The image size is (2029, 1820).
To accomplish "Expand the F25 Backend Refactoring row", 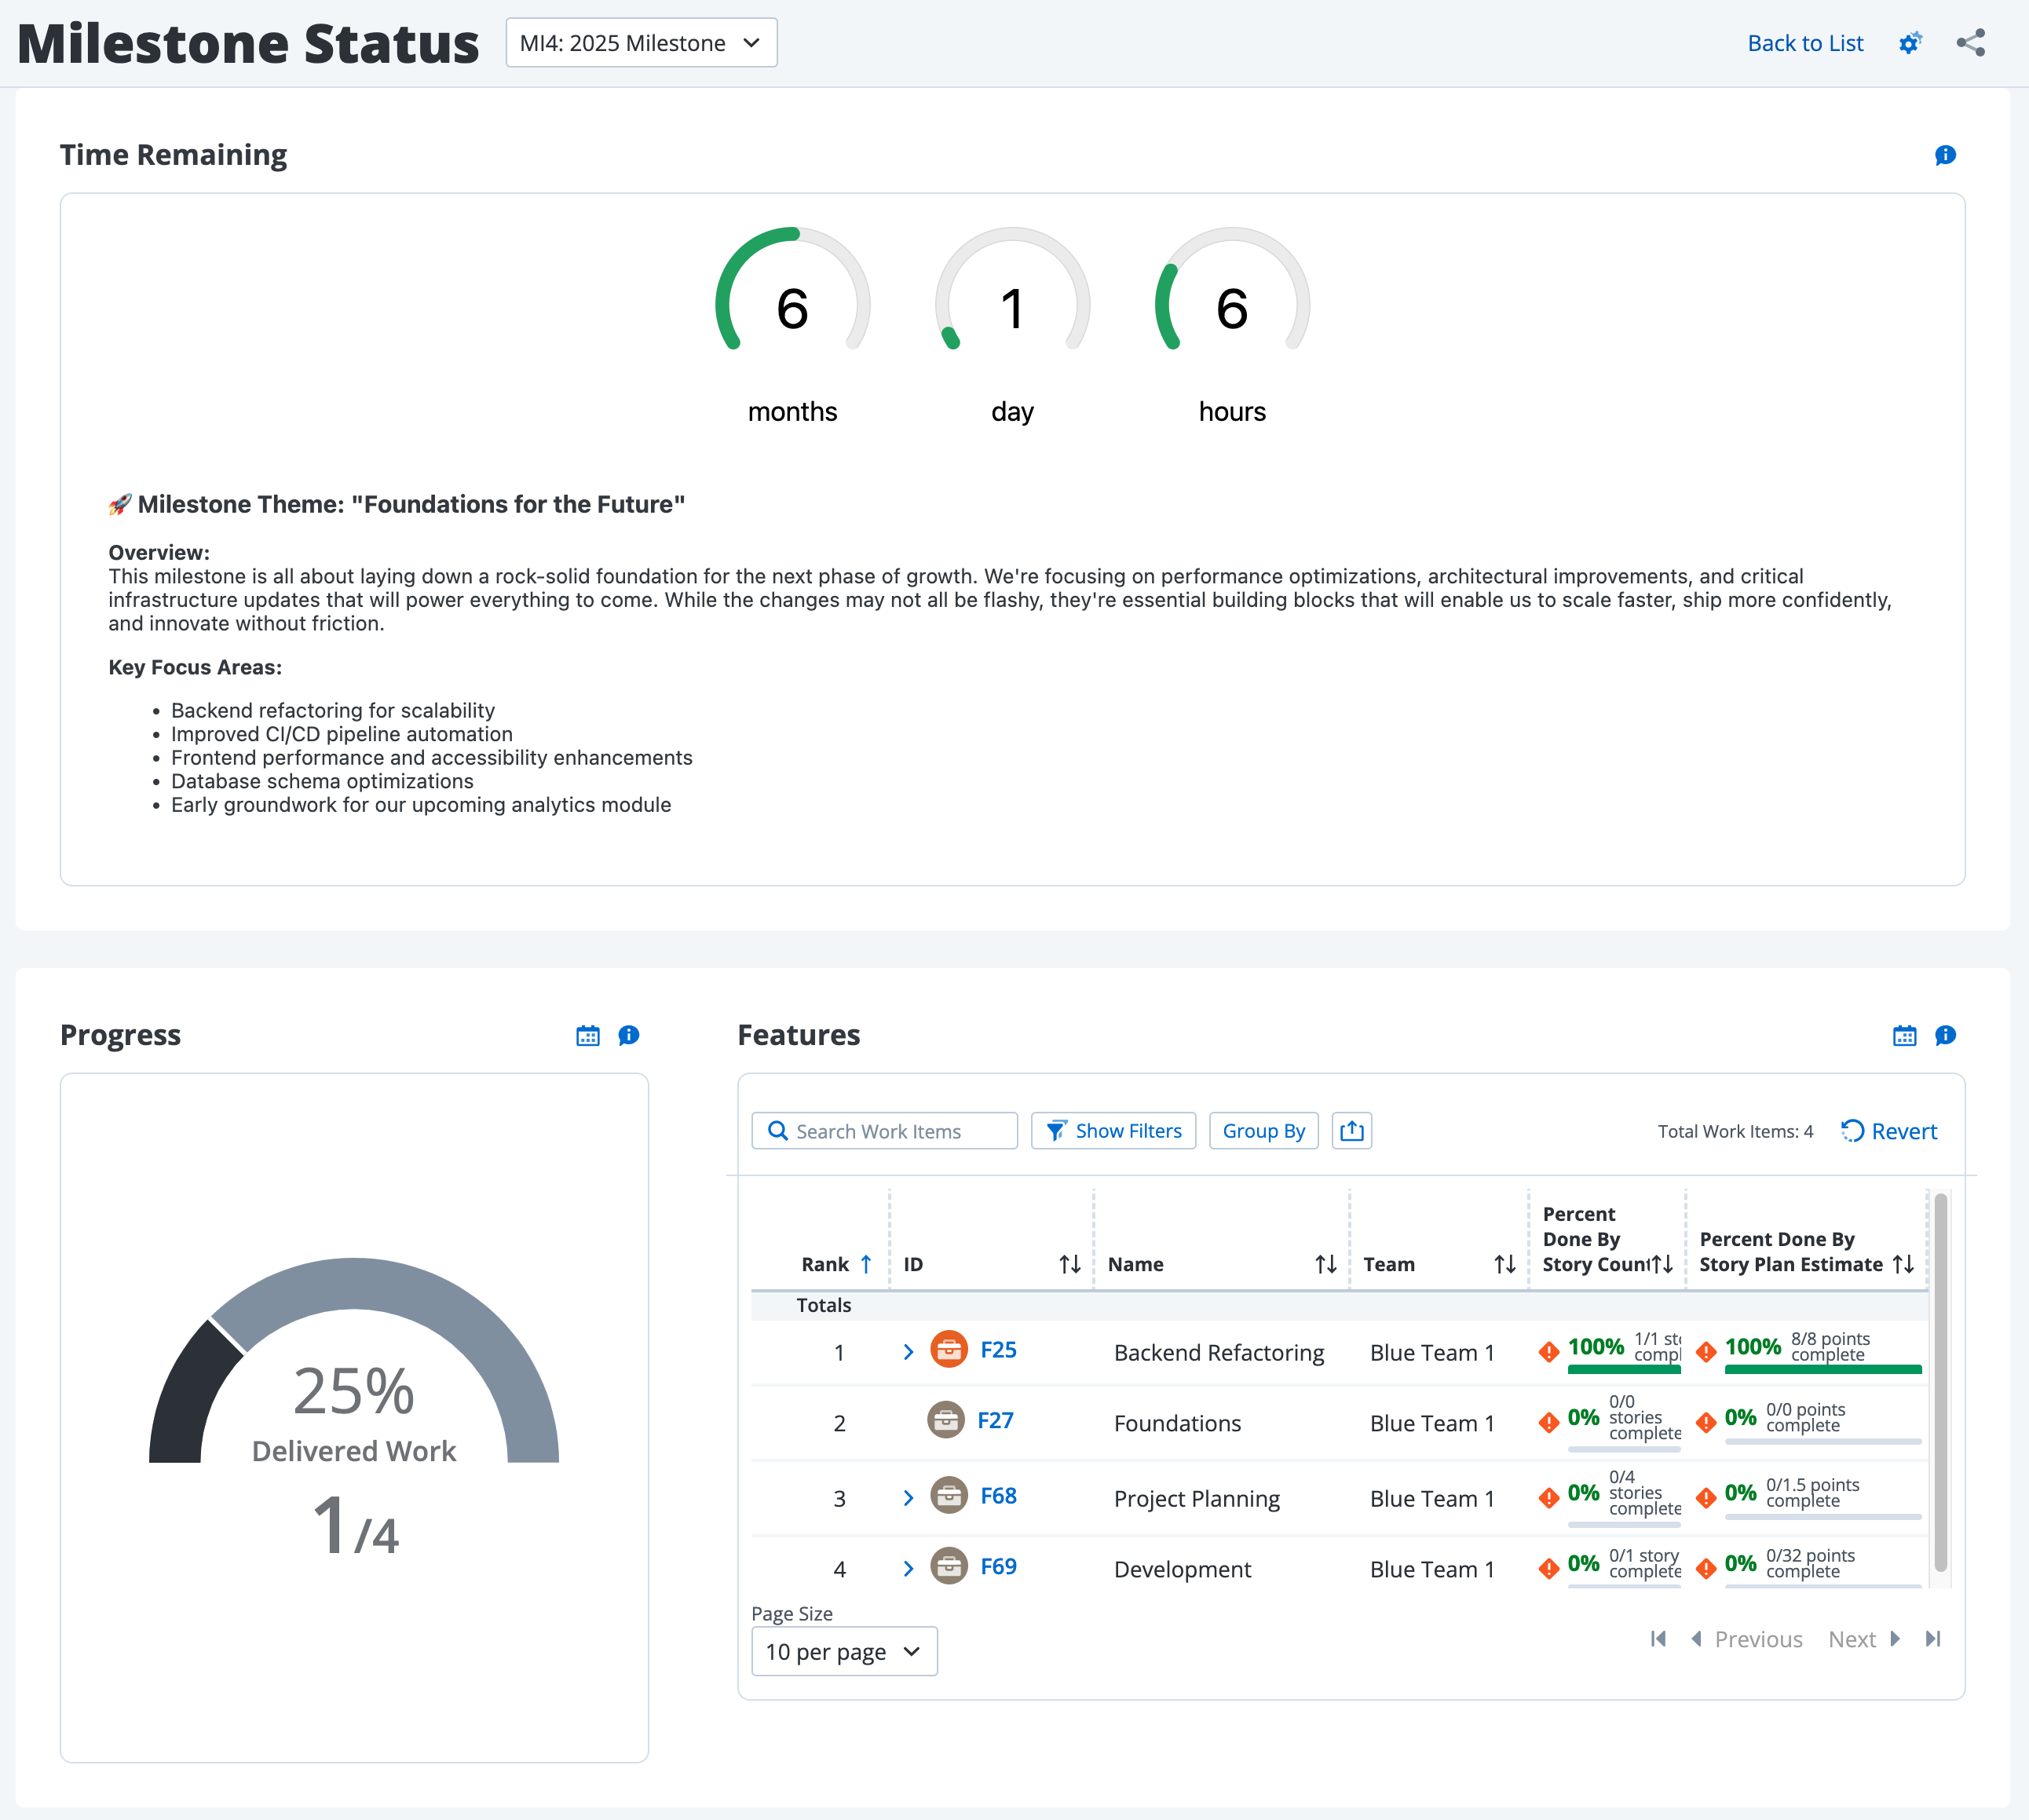I will point(908,1352).
